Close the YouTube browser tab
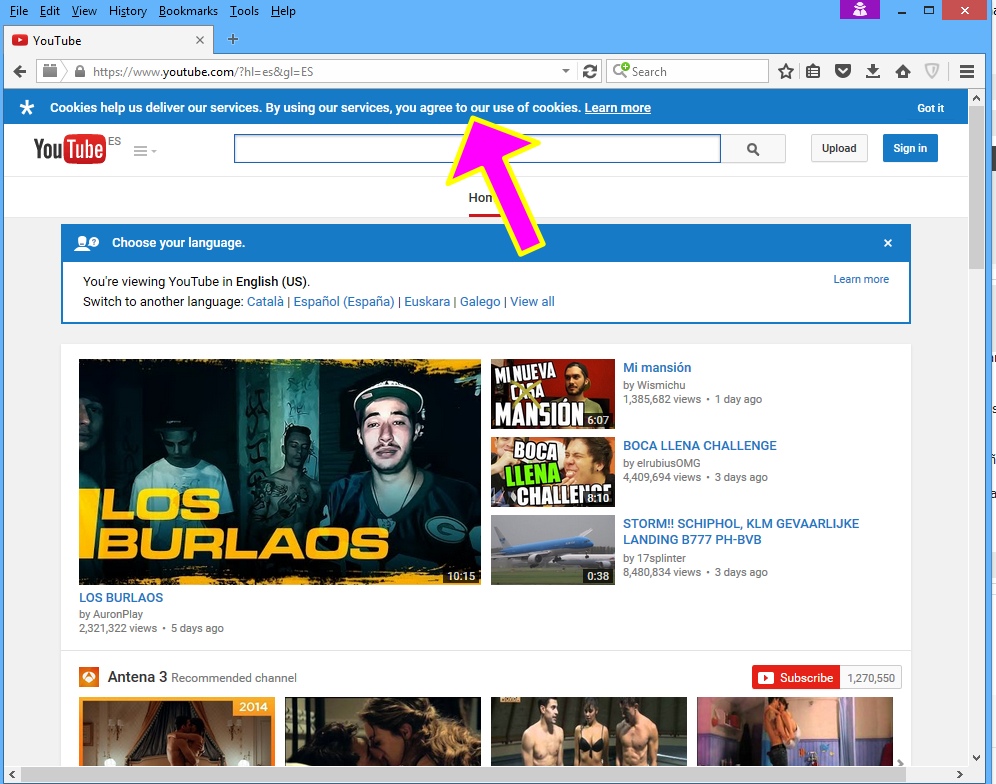 (199, 40)
